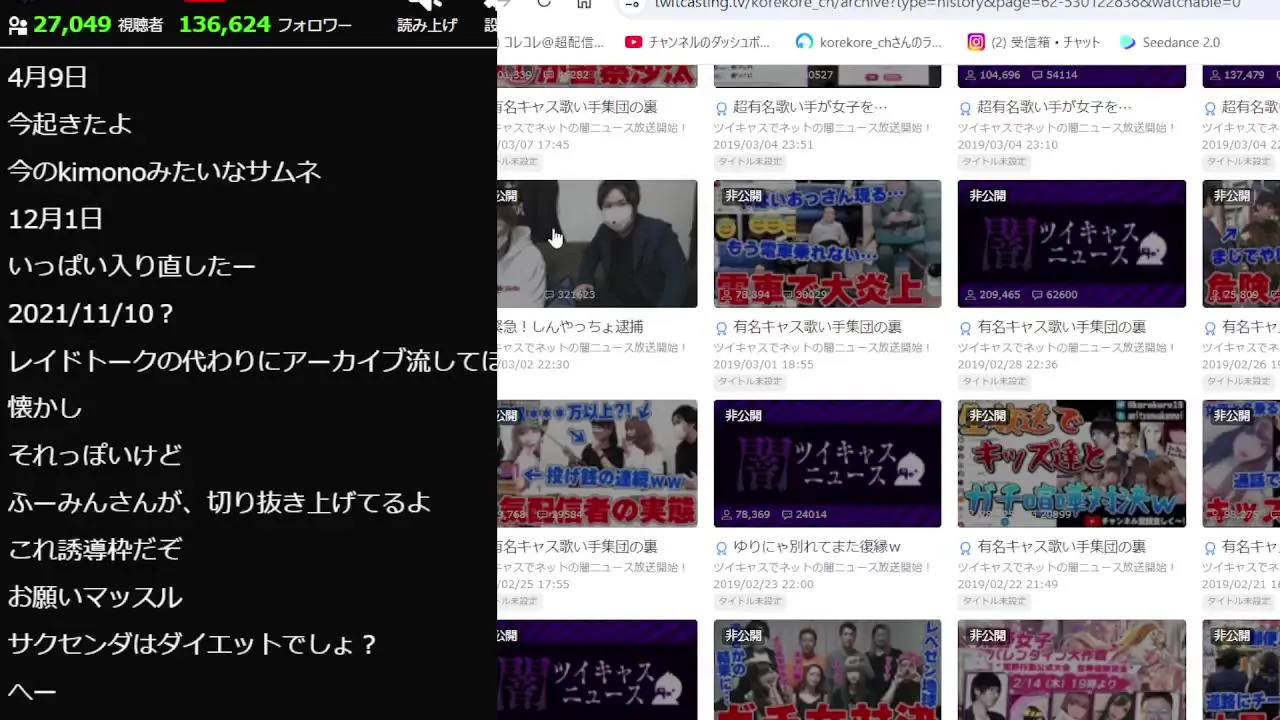Screen dimensions: 1280x720
Task: Click chat message 今のkimonoみたいなサムネ
Action: point(164,171)
